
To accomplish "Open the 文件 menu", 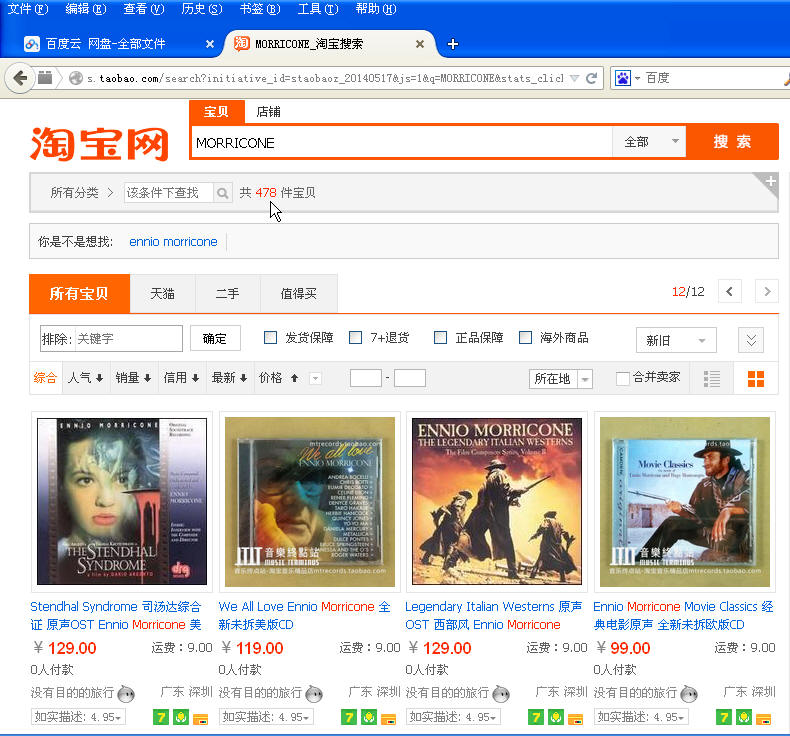I will pos(28,9).
